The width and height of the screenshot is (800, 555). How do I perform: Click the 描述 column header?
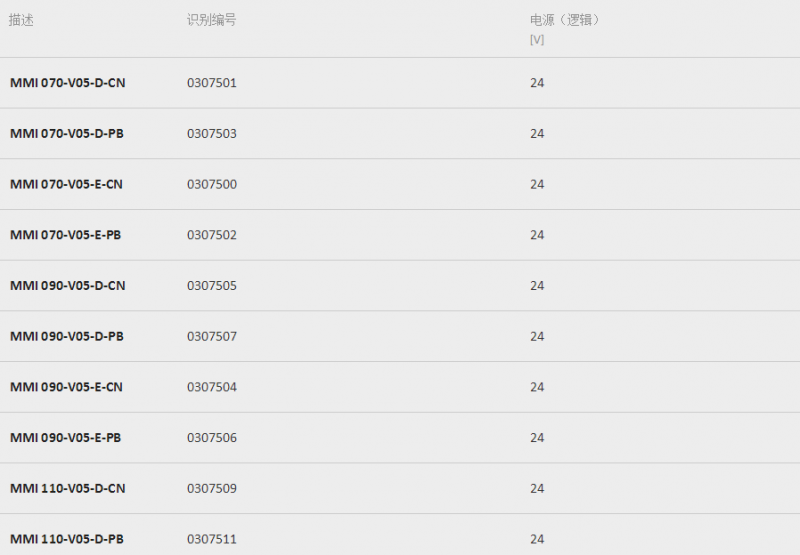tap(21, 20)
